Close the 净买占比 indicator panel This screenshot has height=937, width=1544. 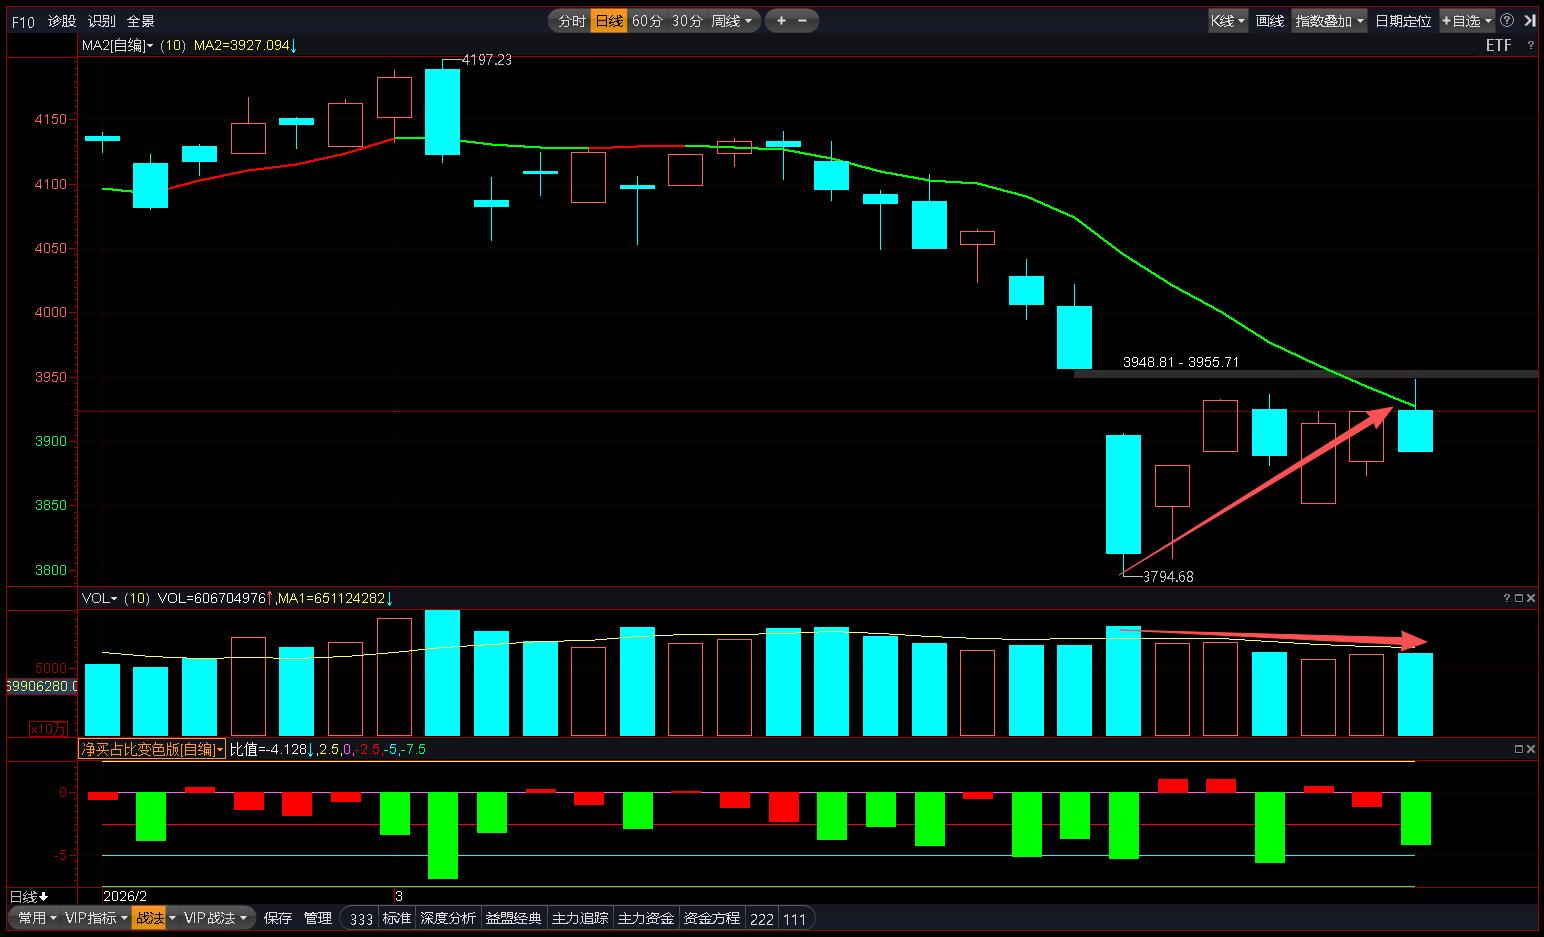coord(1531,749)
